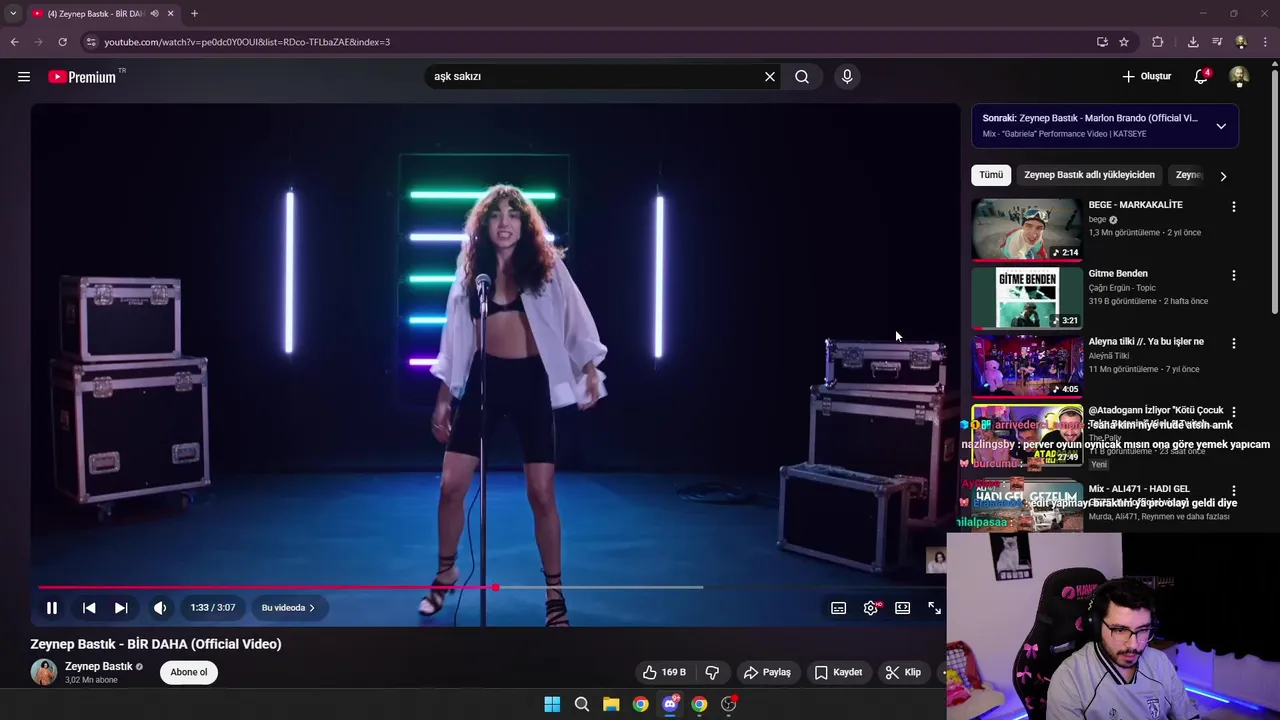Image resolution: width=1280 pixels, height=720 pixels.
Task: Enter fullscreen mode
Action: point(935,607)
